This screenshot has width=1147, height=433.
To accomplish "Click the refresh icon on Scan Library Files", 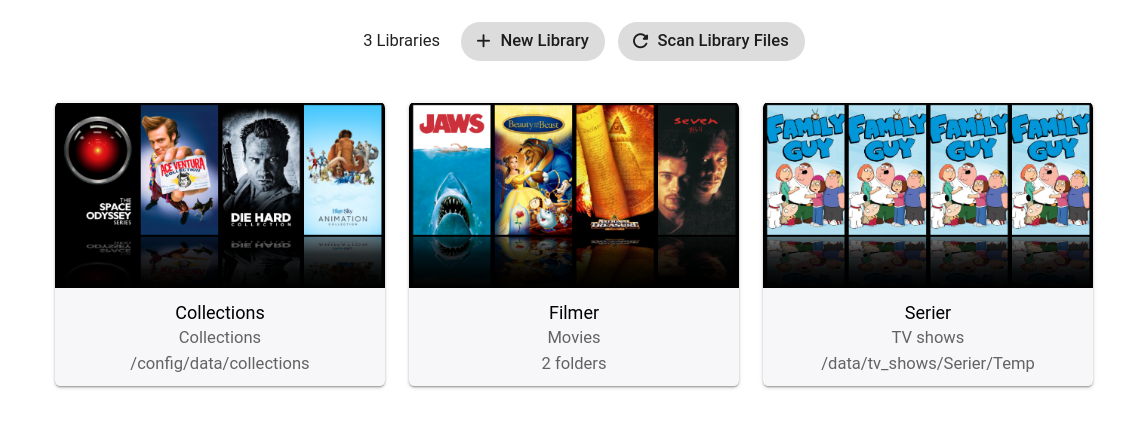I will coord(640,41).
